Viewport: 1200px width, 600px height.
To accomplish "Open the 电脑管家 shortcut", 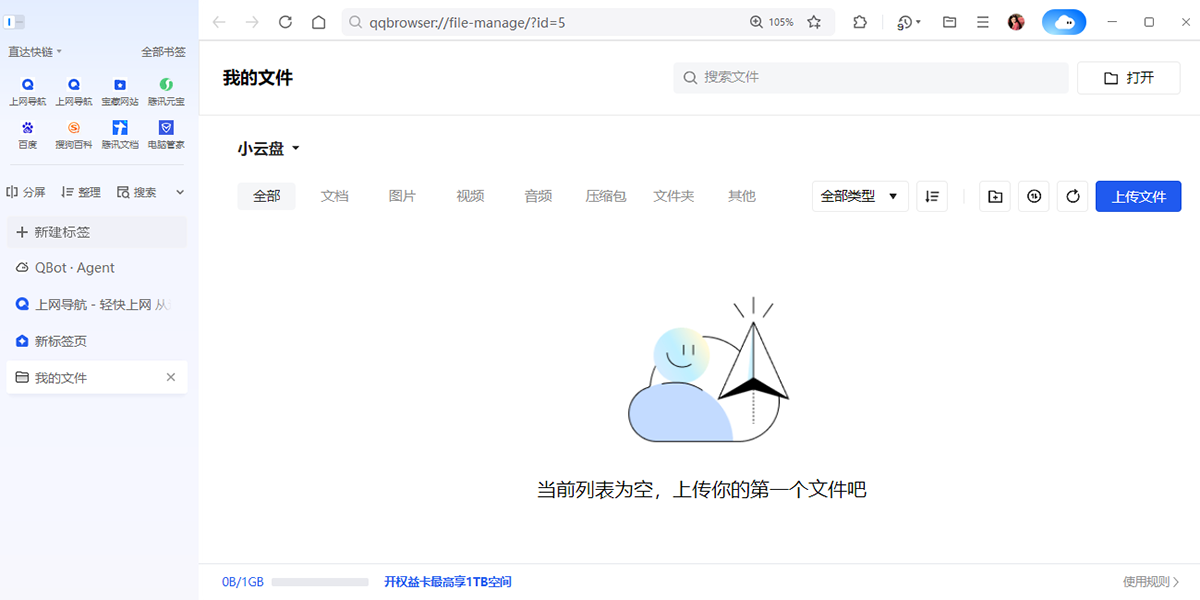I will click(x=166, y=135).
